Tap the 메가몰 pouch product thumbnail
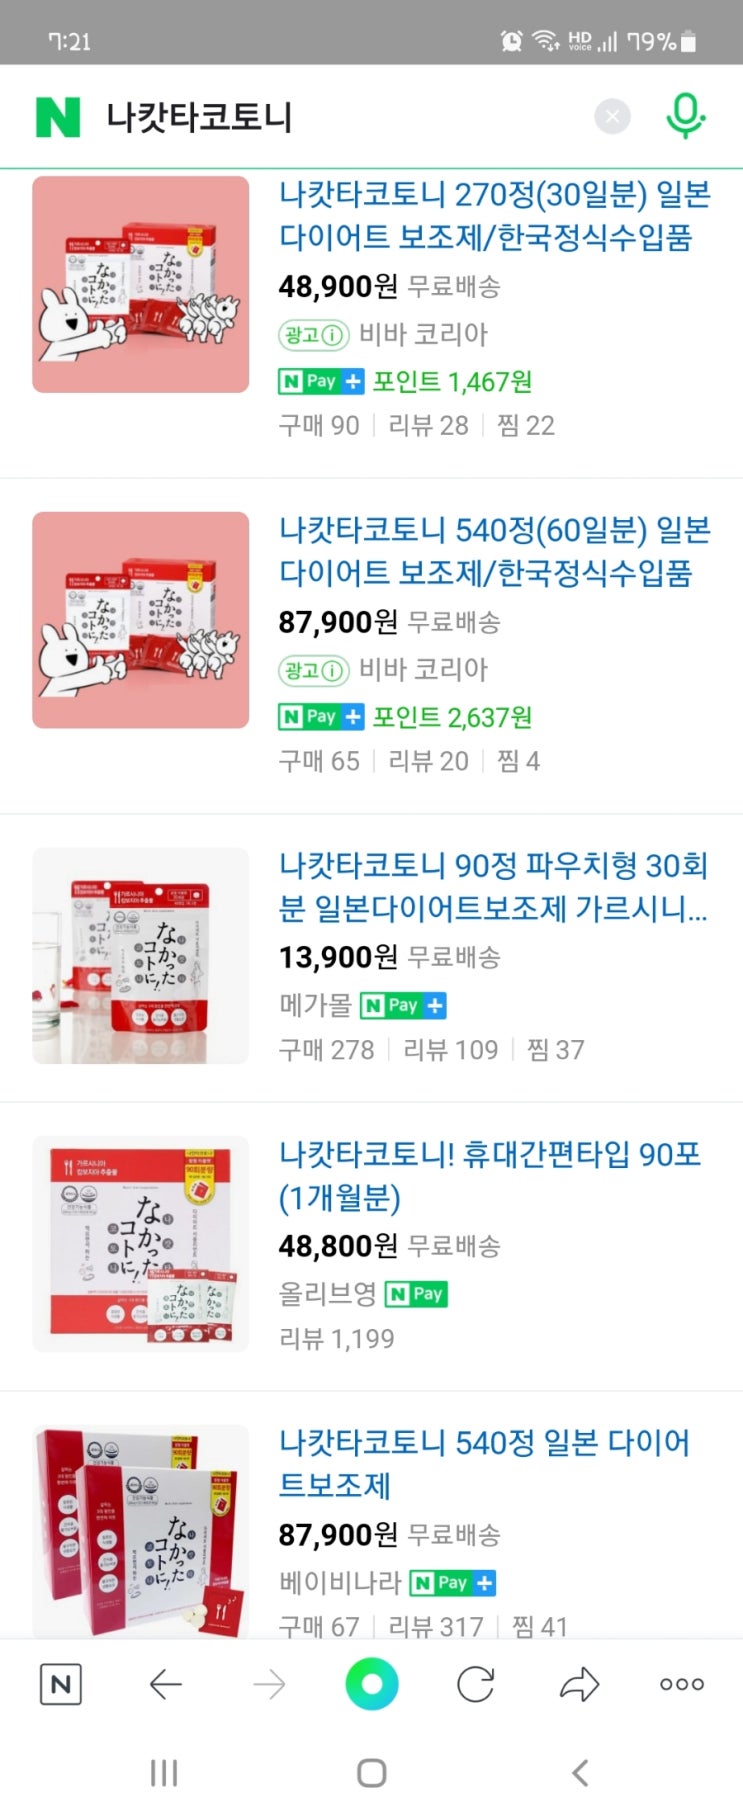This screenshot has width=743, height=1816. 140,956
